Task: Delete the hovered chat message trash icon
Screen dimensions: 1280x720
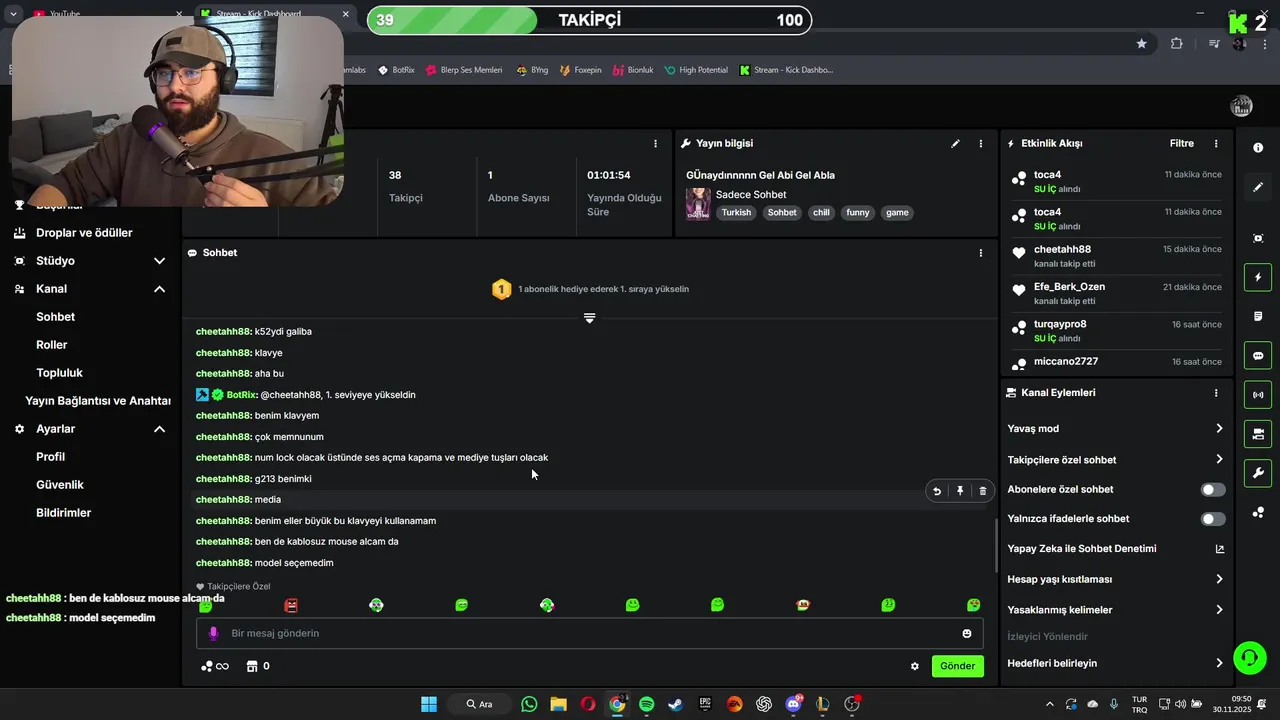Action: 982,491
